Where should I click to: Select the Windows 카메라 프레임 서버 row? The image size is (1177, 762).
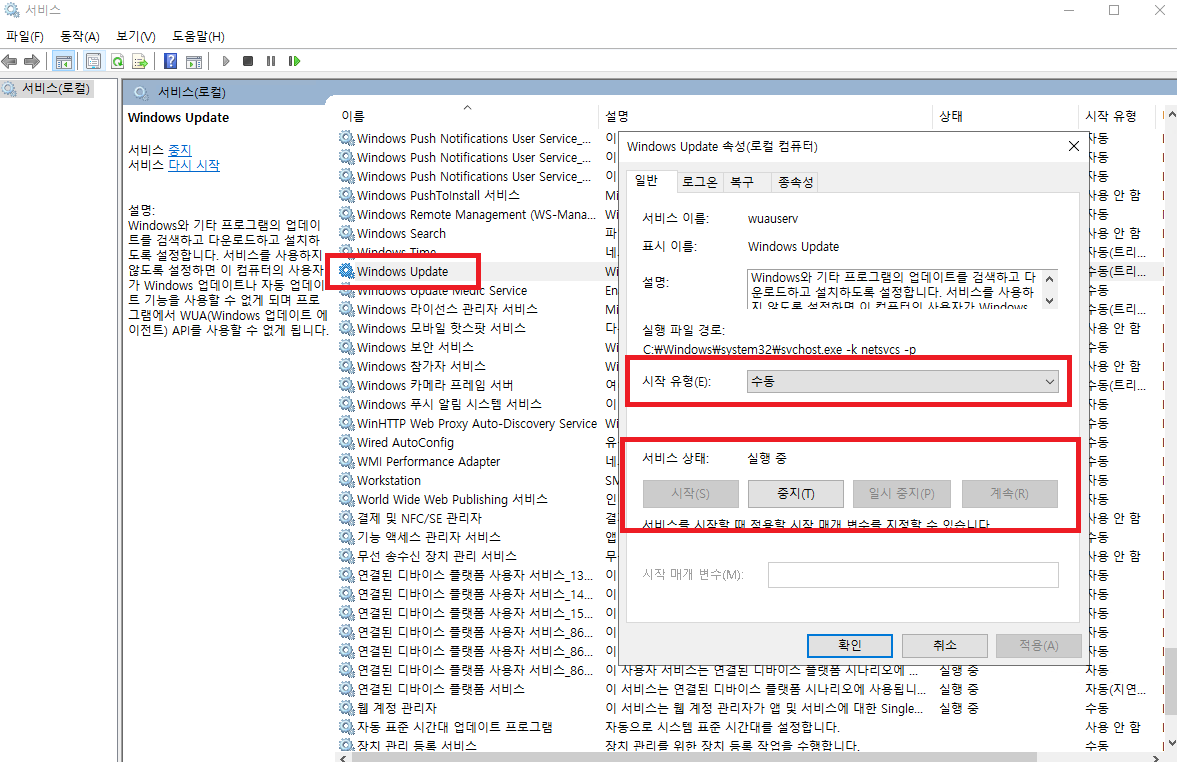pos(435,385)
